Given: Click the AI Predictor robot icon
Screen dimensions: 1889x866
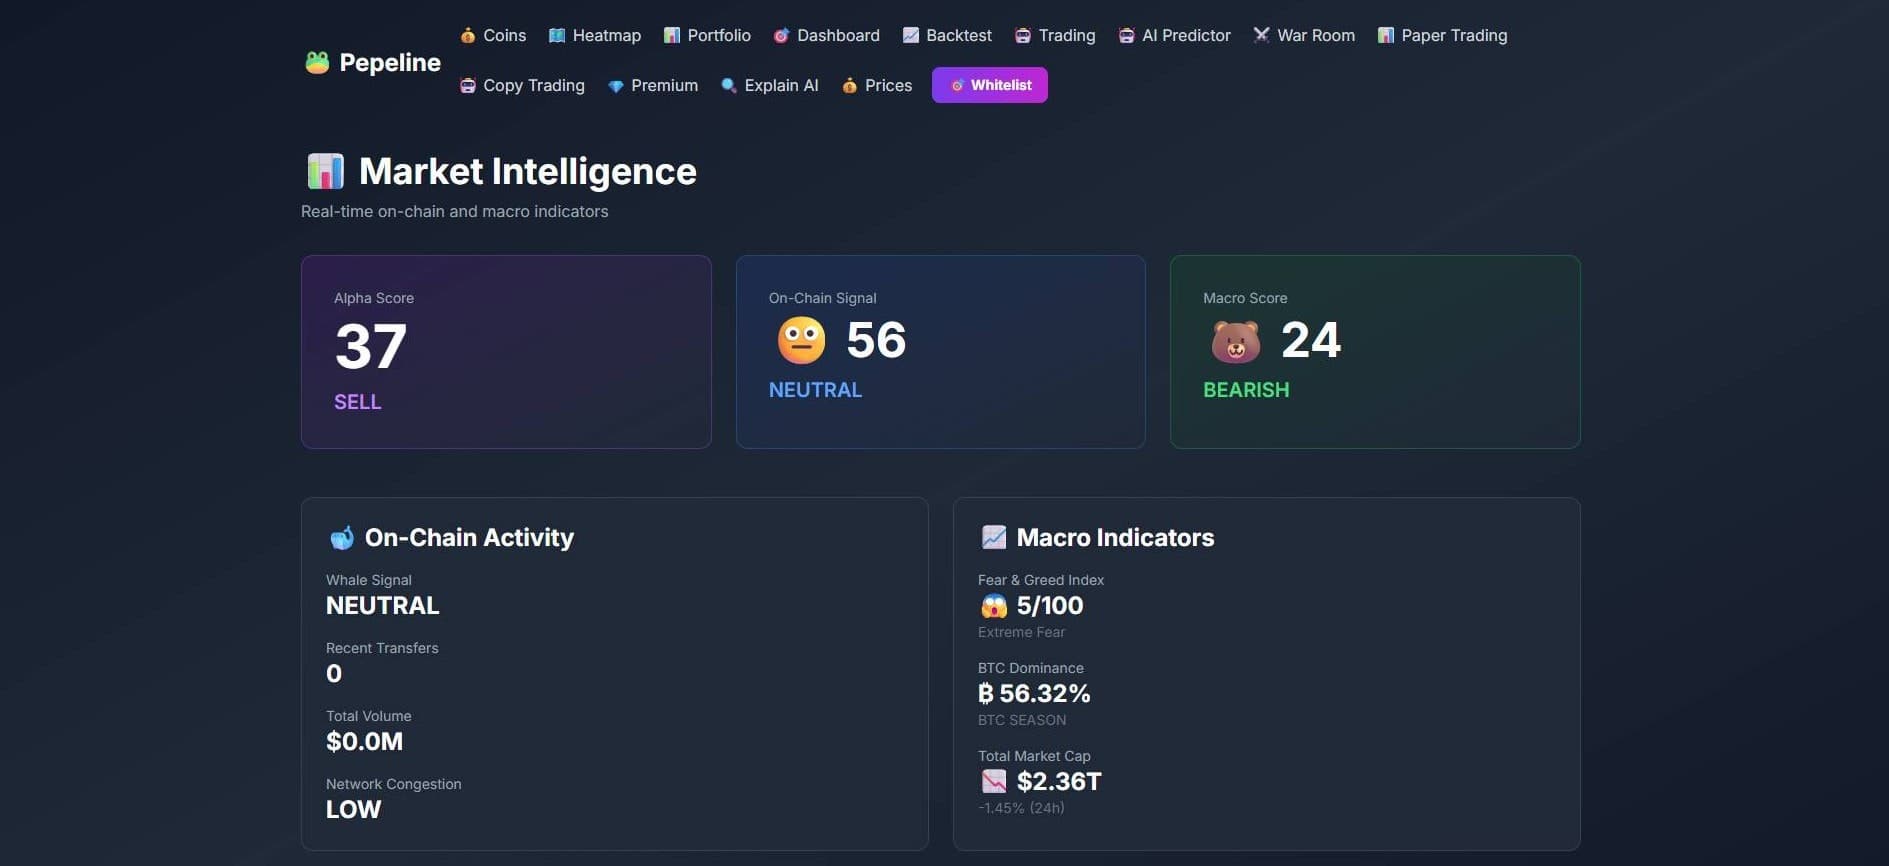Looking at the screenshot, I should coord(1126,35).
